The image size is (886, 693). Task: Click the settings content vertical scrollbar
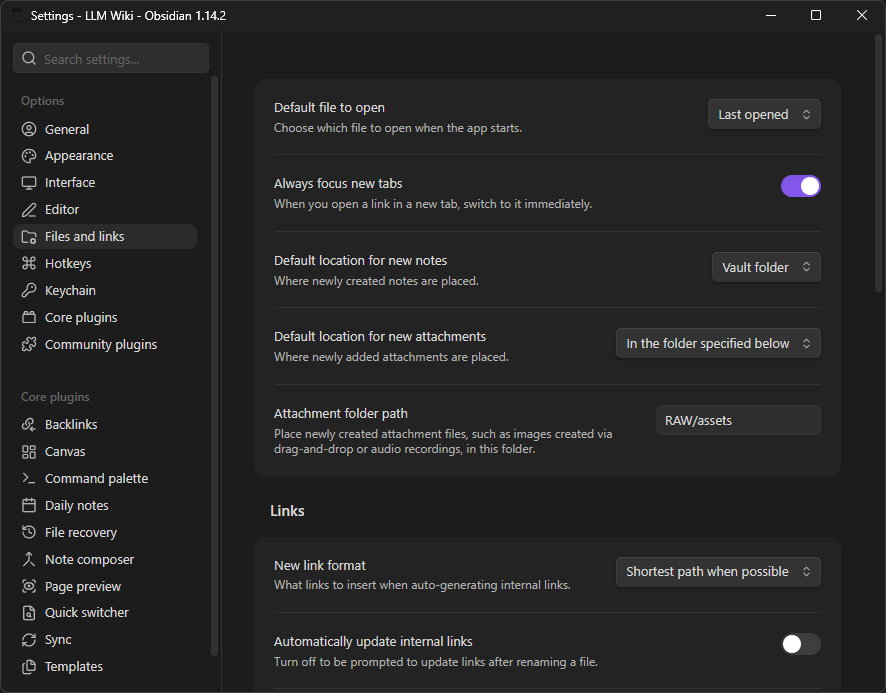pos(879,164)
